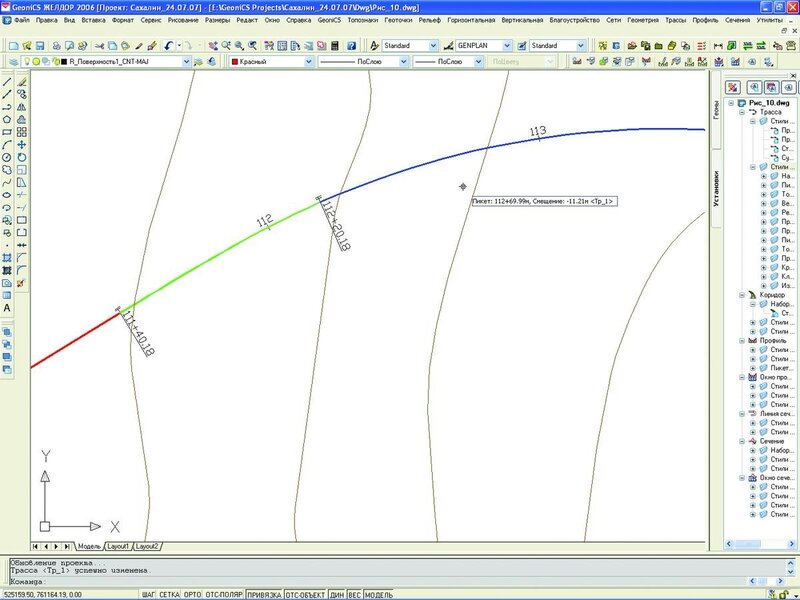Select the Polygon draw tool
The height and width of the screenshot is (600, 800).
click(x=7, y=119)
